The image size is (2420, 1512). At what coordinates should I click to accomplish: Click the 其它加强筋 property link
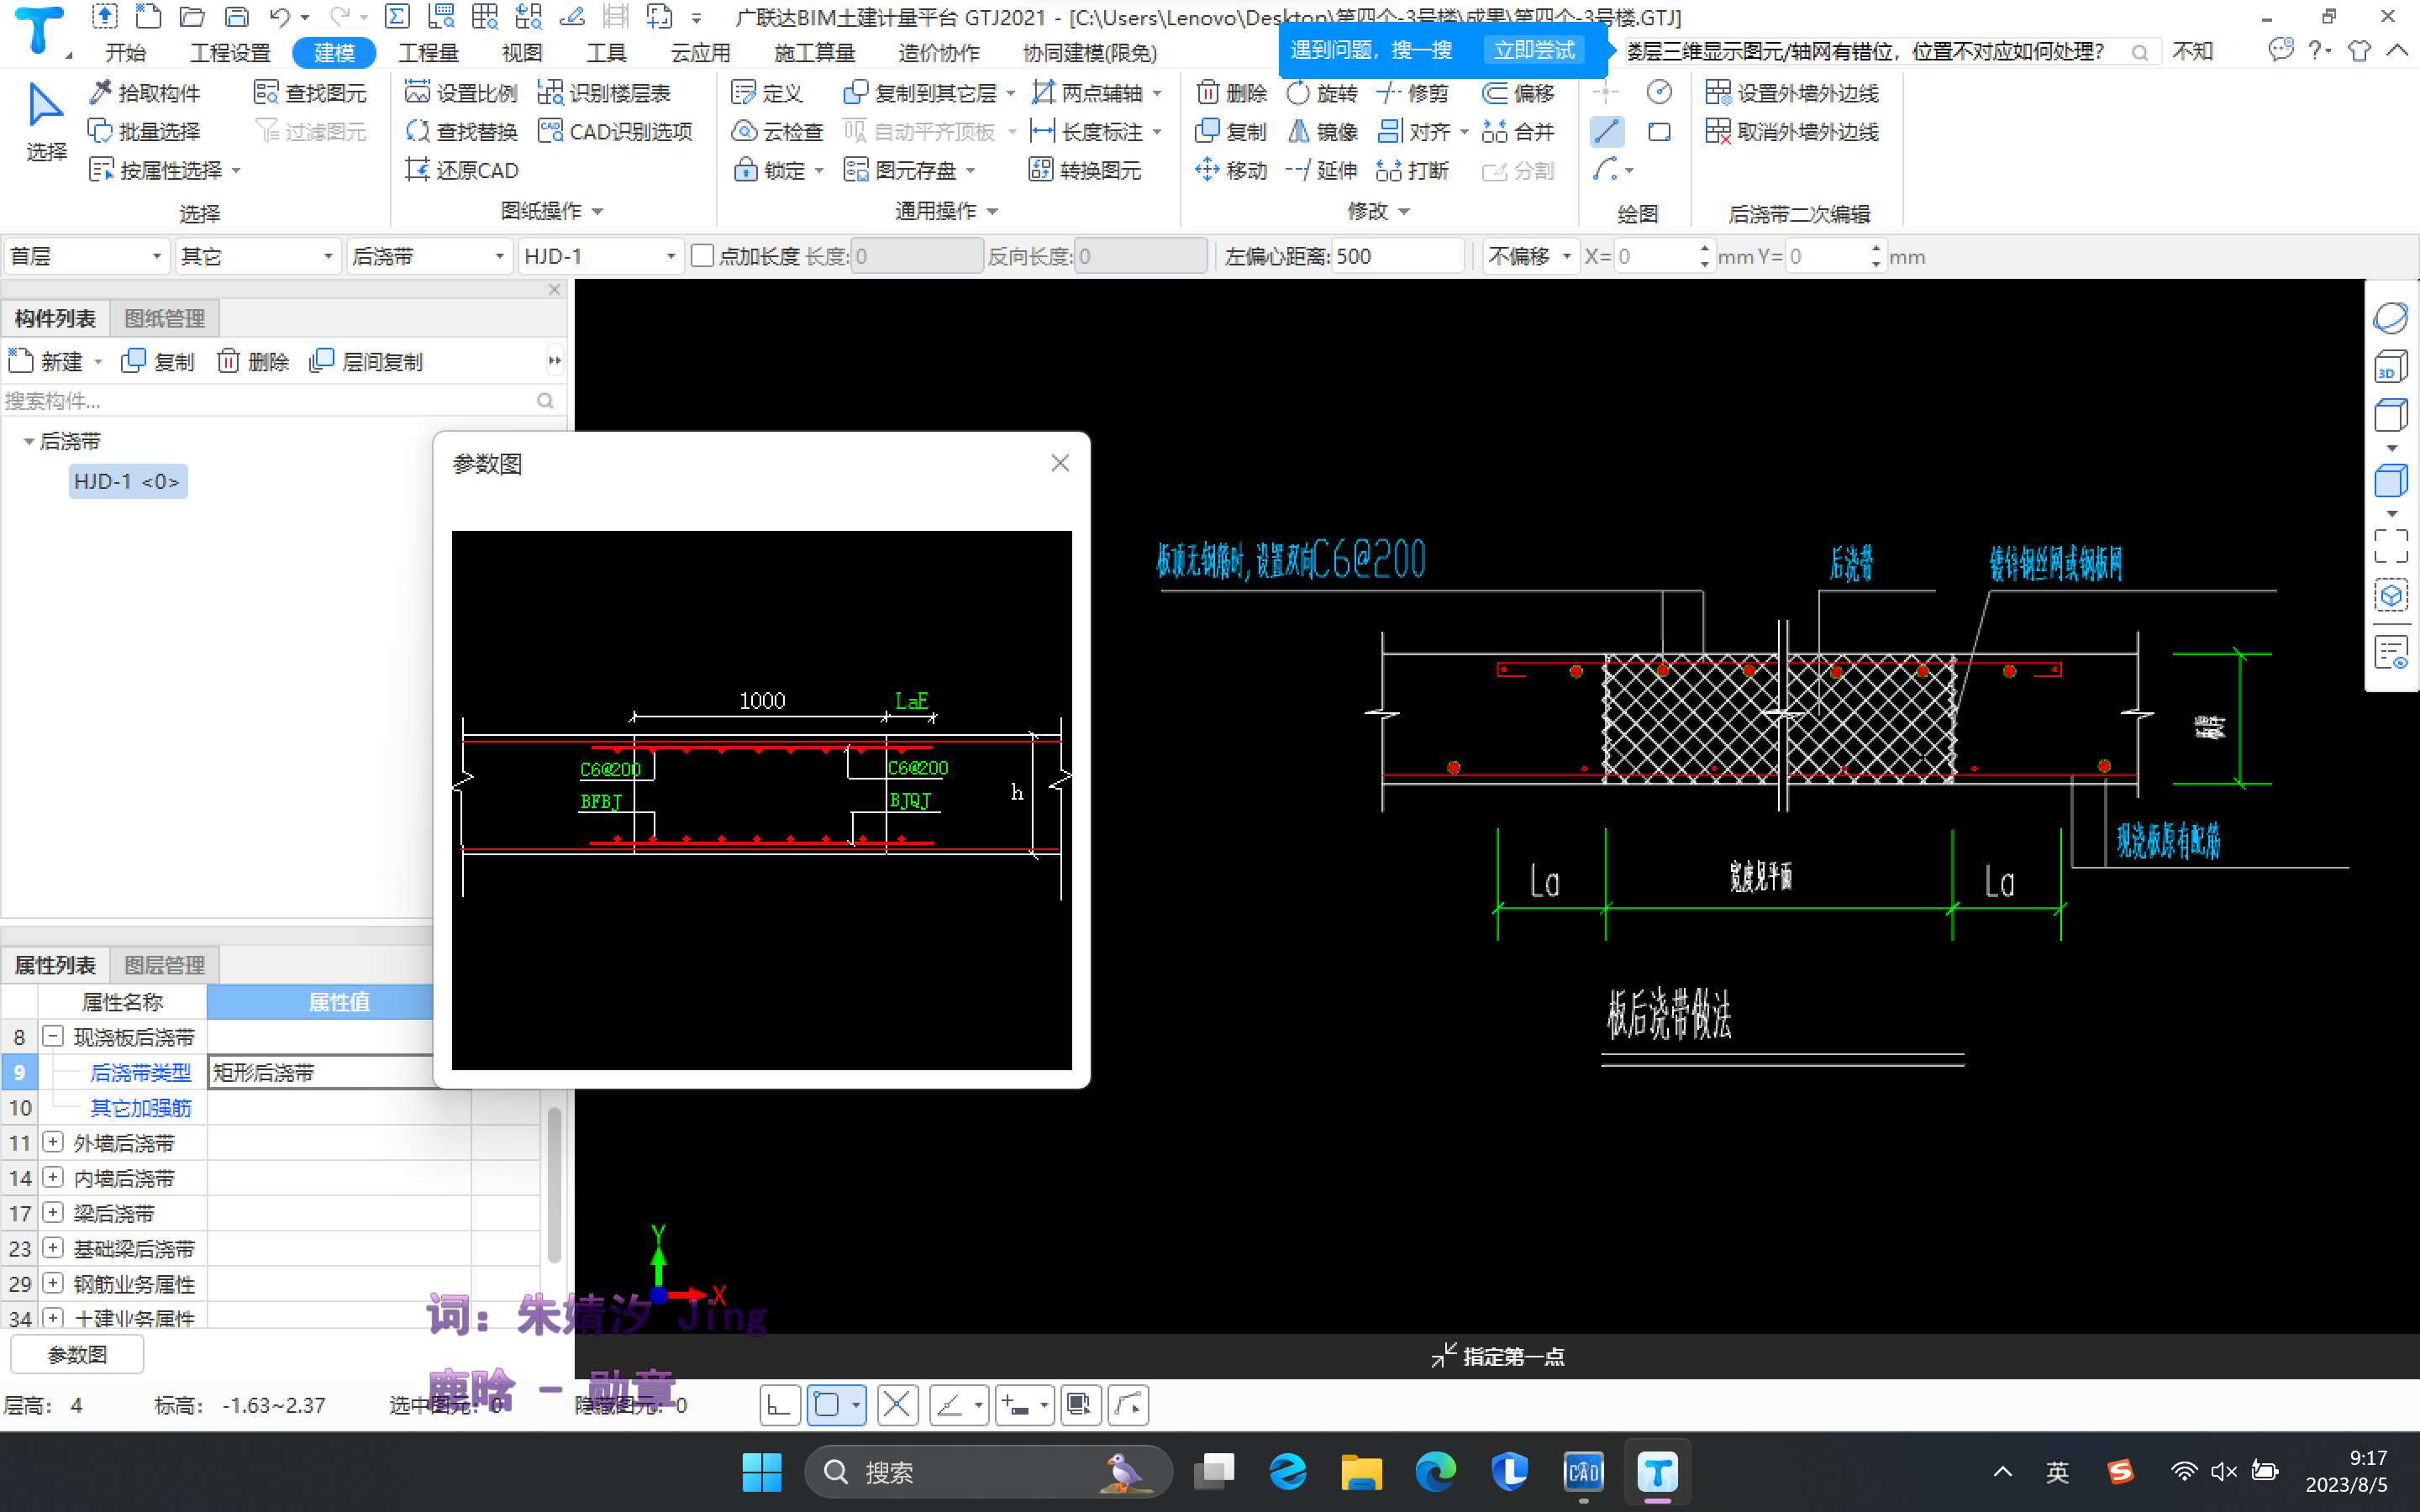coord(140,1108)
